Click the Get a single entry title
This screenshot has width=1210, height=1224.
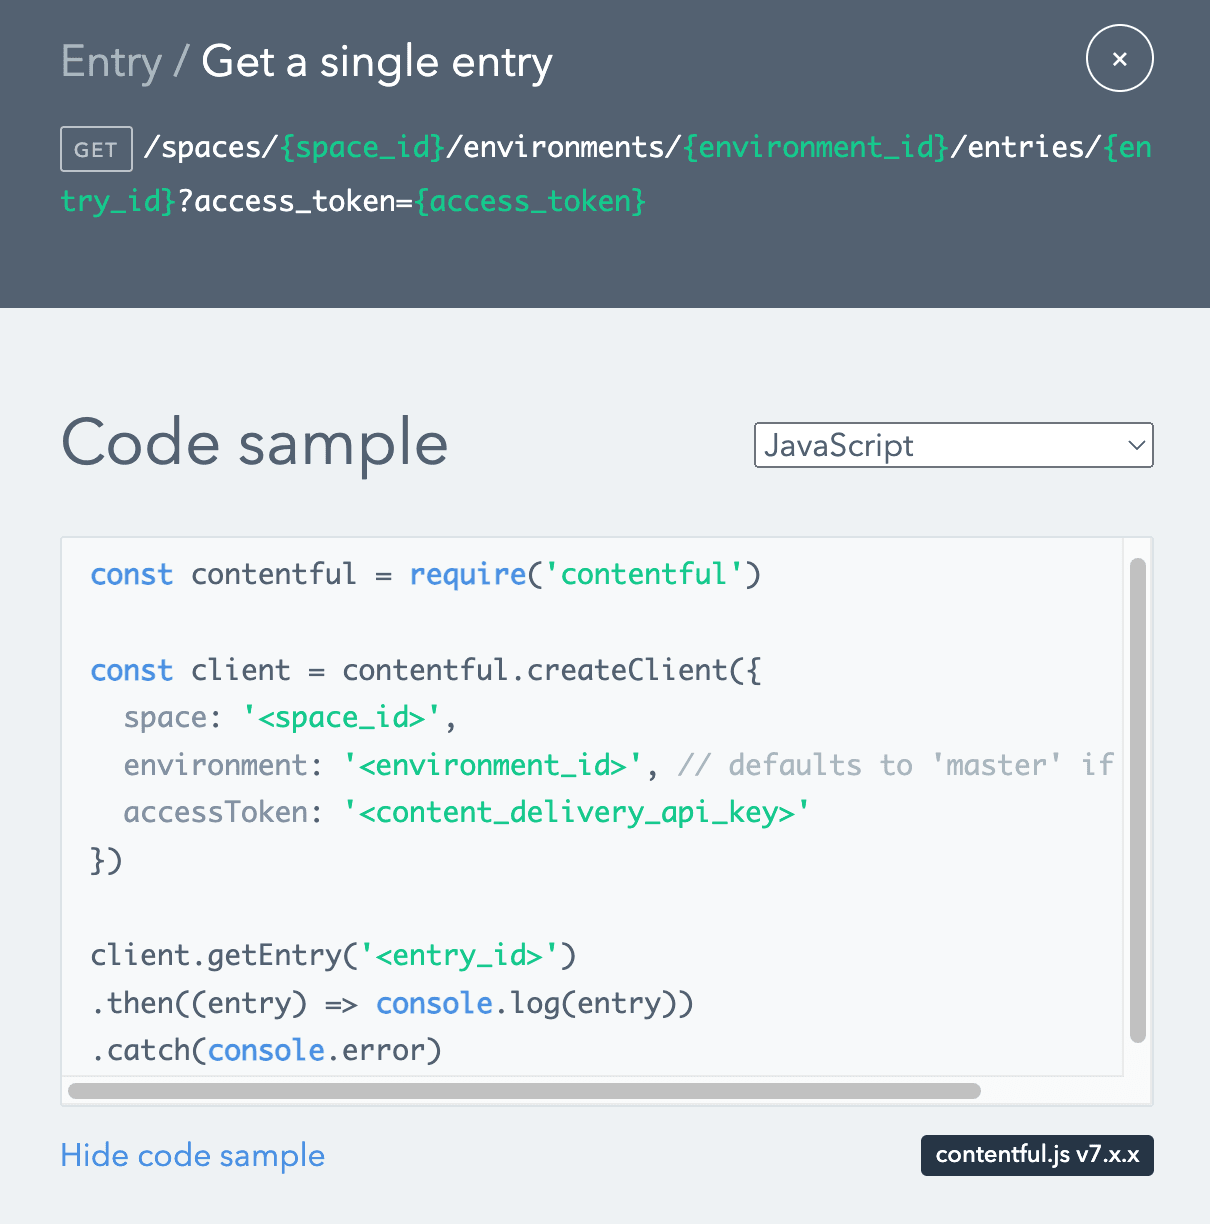click(x=377, y=62)
